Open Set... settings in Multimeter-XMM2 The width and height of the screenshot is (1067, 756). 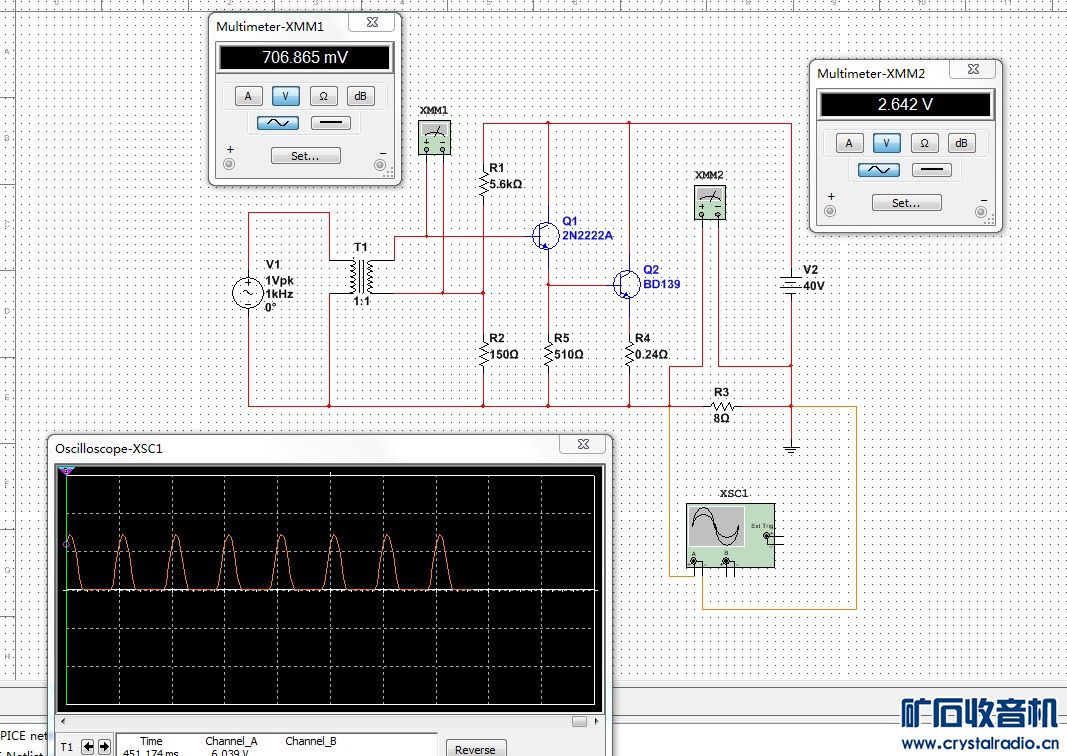[x=905, y=203]
